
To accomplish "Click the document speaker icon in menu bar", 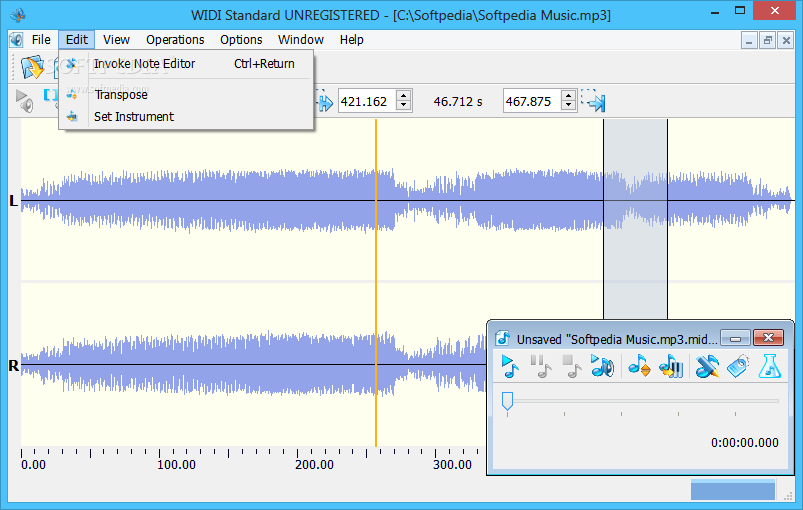I will [16, 39].
